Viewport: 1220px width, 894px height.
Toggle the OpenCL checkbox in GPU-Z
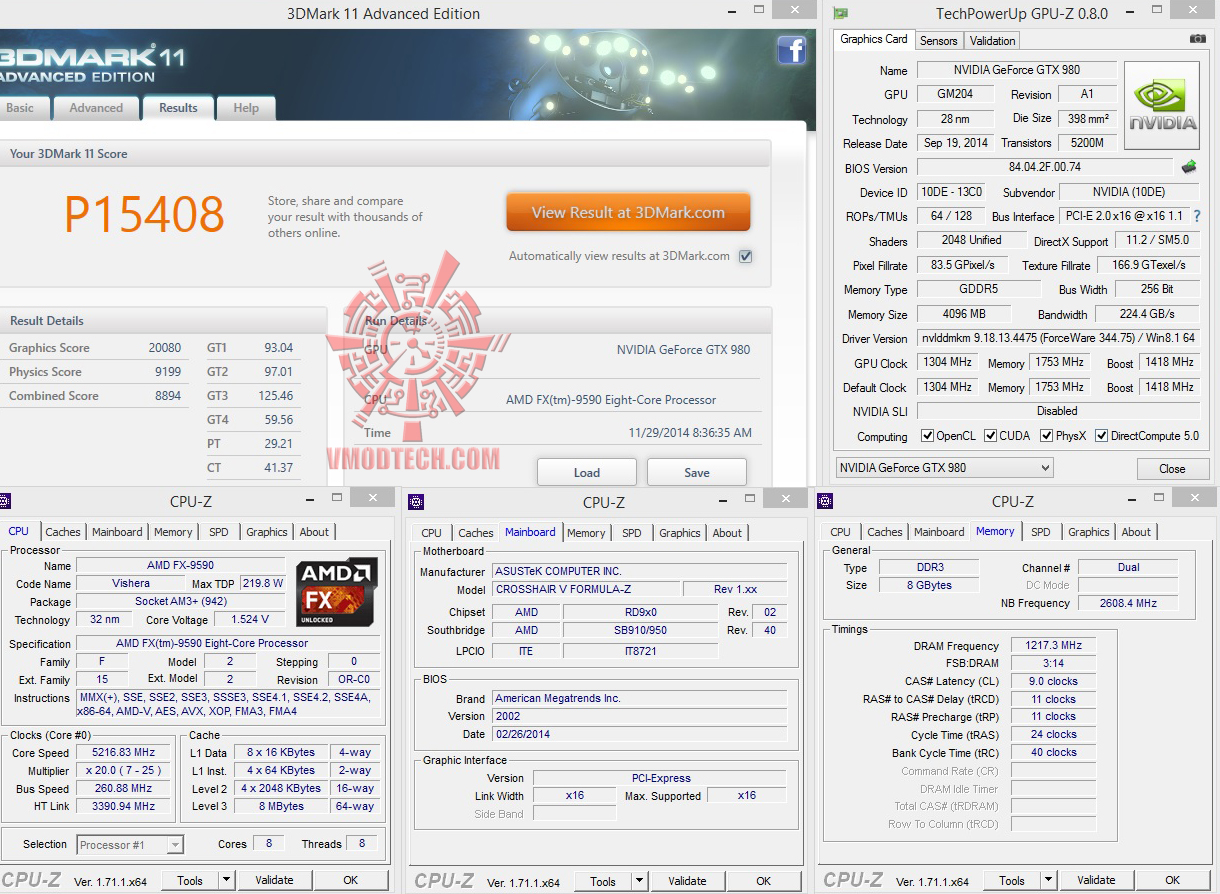(928, 436)
